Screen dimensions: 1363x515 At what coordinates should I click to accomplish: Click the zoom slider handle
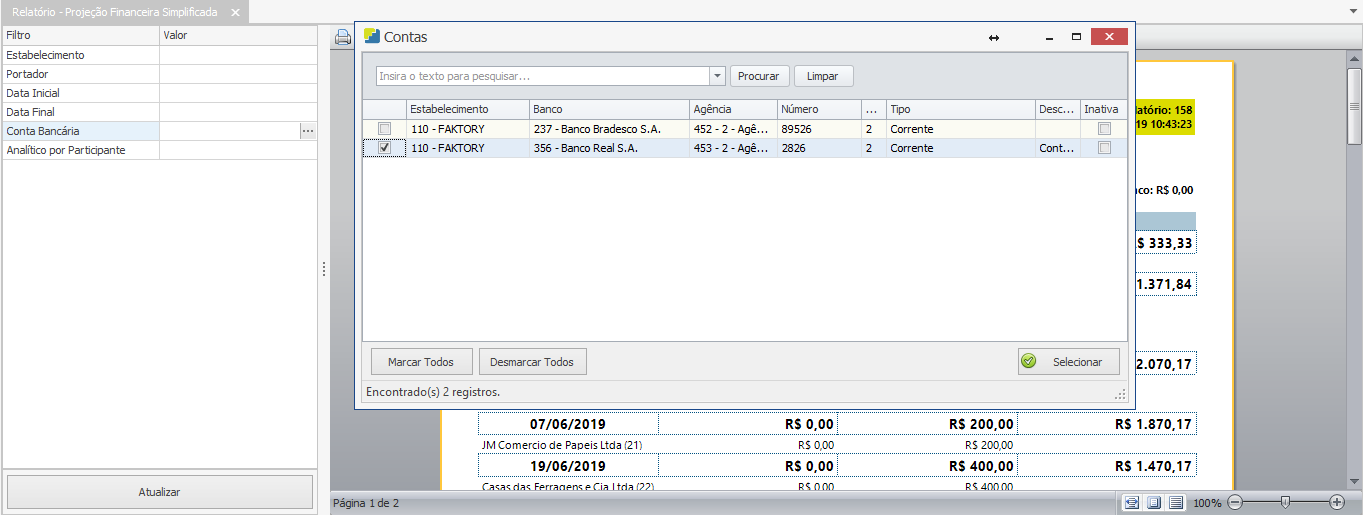[1285, 502]
